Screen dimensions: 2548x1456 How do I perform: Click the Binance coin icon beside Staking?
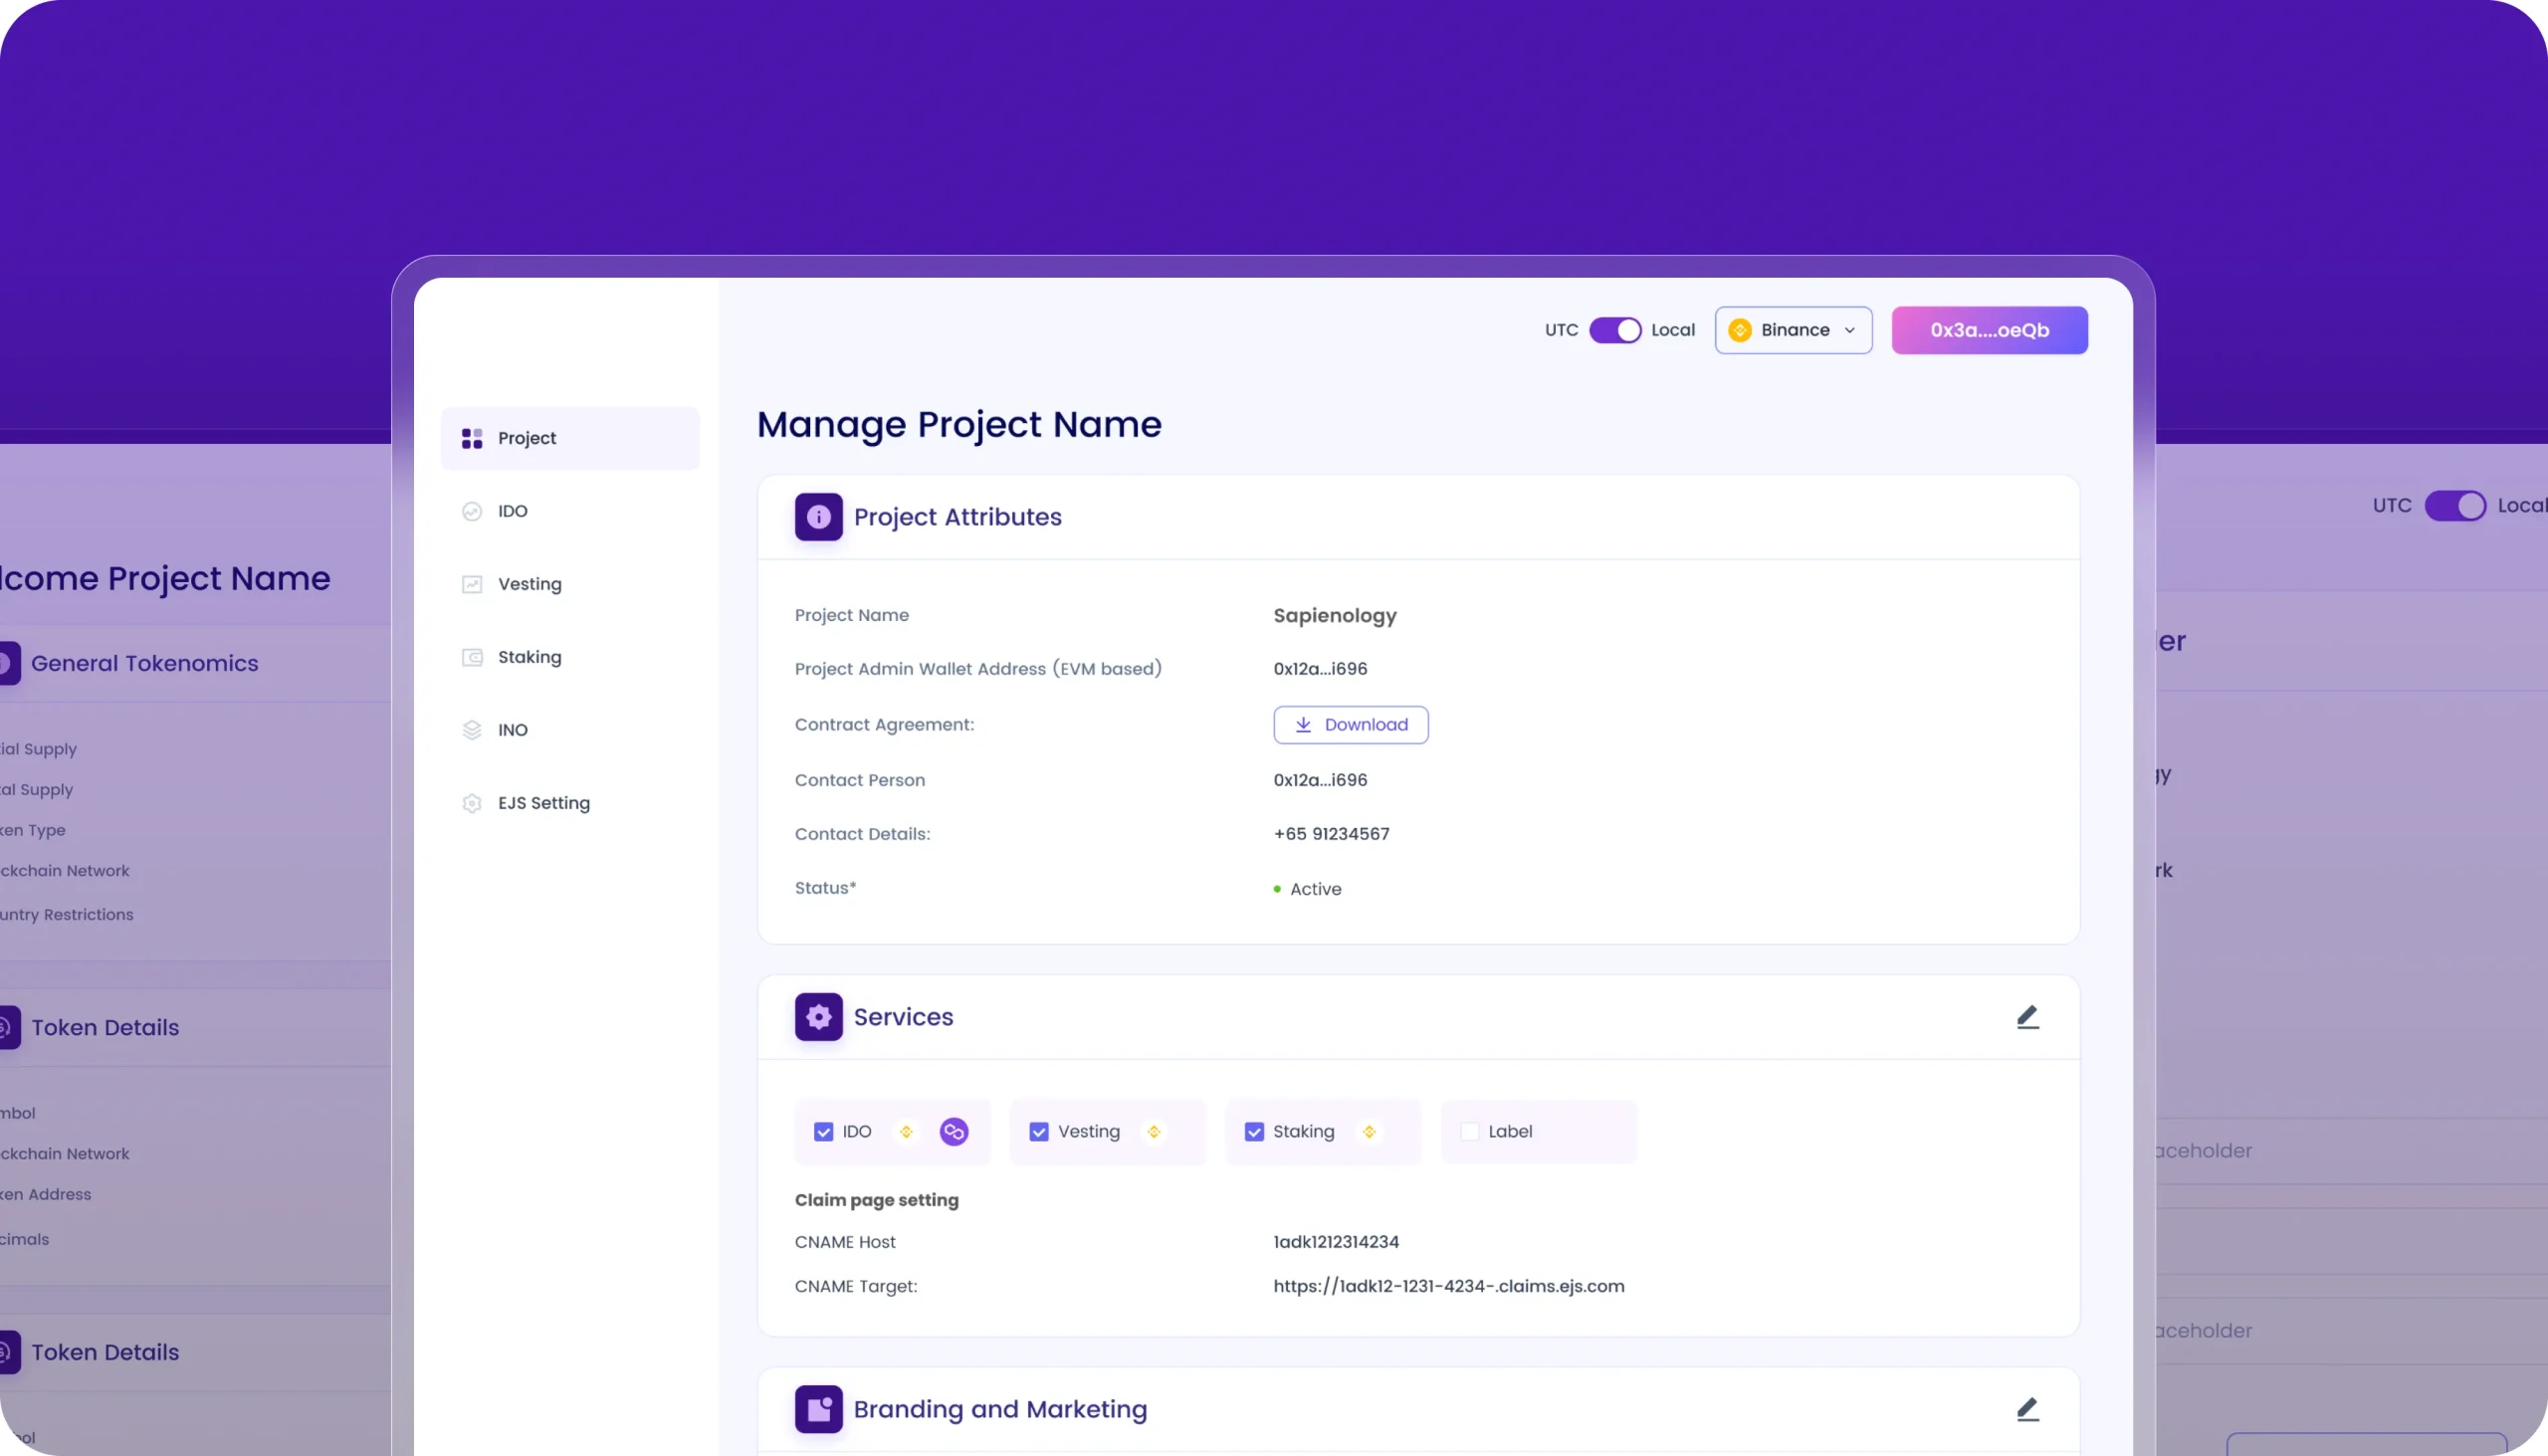(x=1369, y=1131)
